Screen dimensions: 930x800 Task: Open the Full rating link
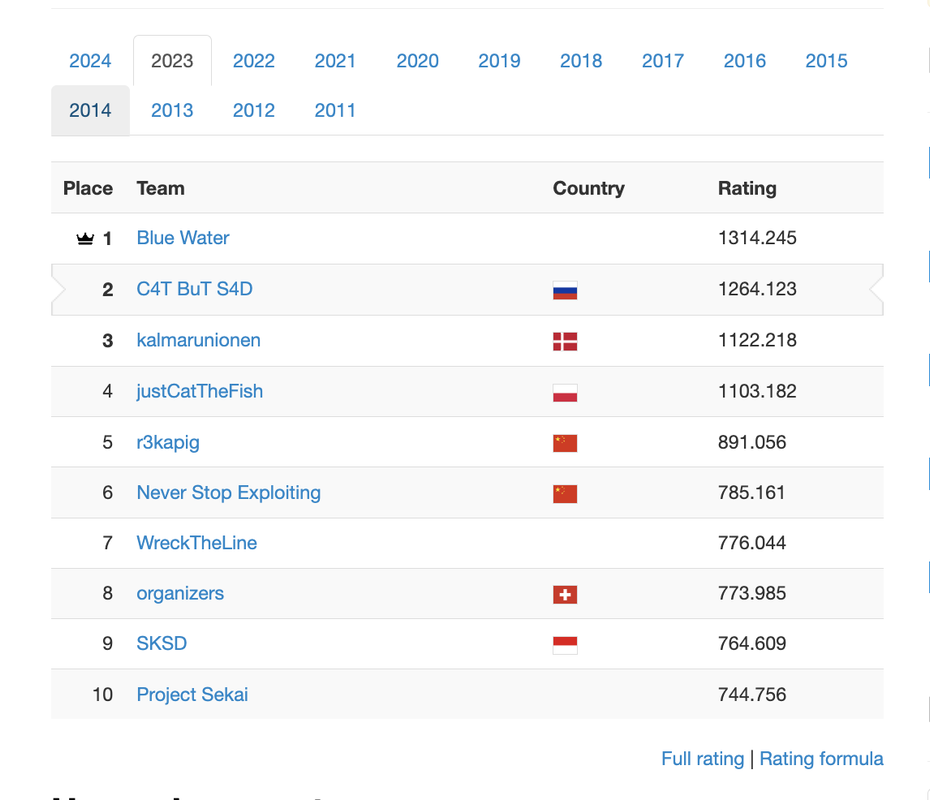point(703,758)
